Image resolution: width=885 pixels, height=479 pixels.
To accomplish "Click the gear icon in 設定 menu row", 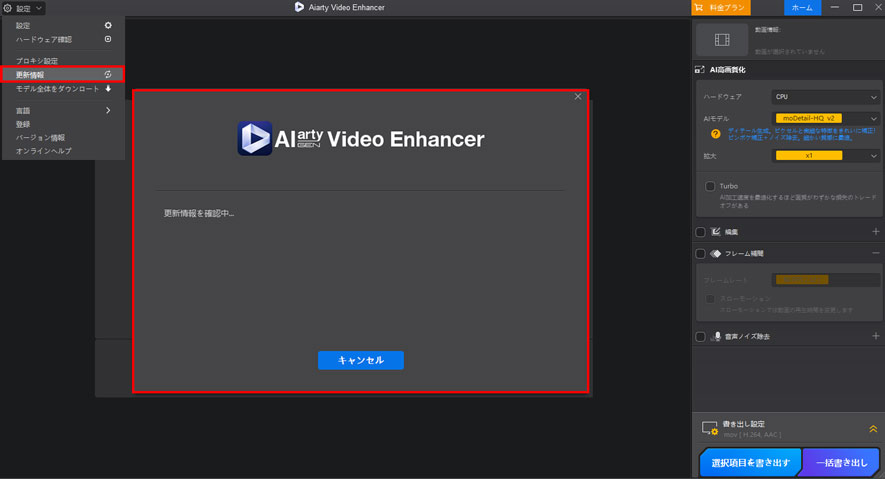I will coord(108,25).
